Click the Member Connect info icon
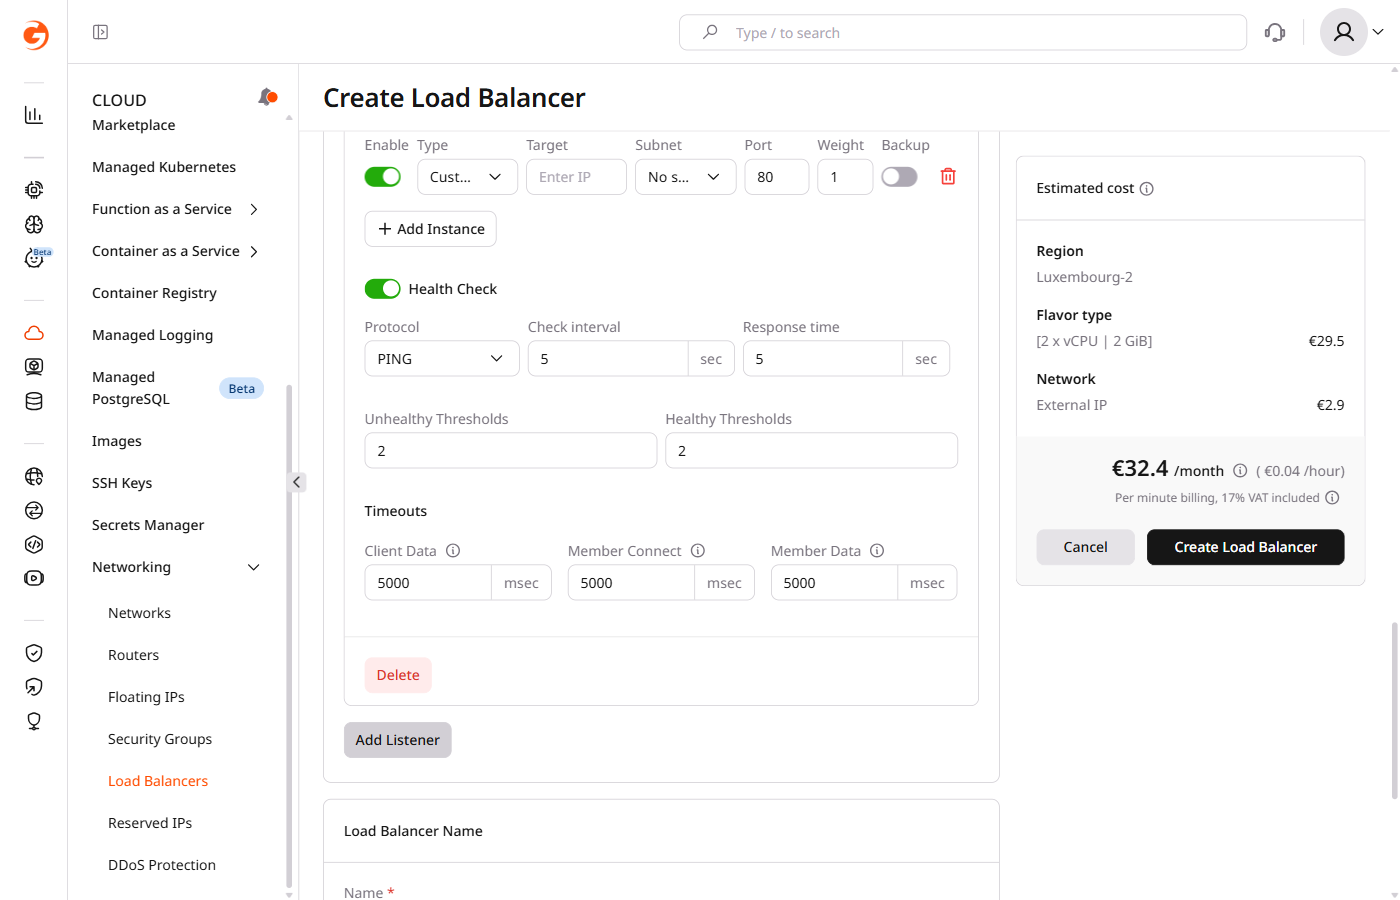 [698, 550]
